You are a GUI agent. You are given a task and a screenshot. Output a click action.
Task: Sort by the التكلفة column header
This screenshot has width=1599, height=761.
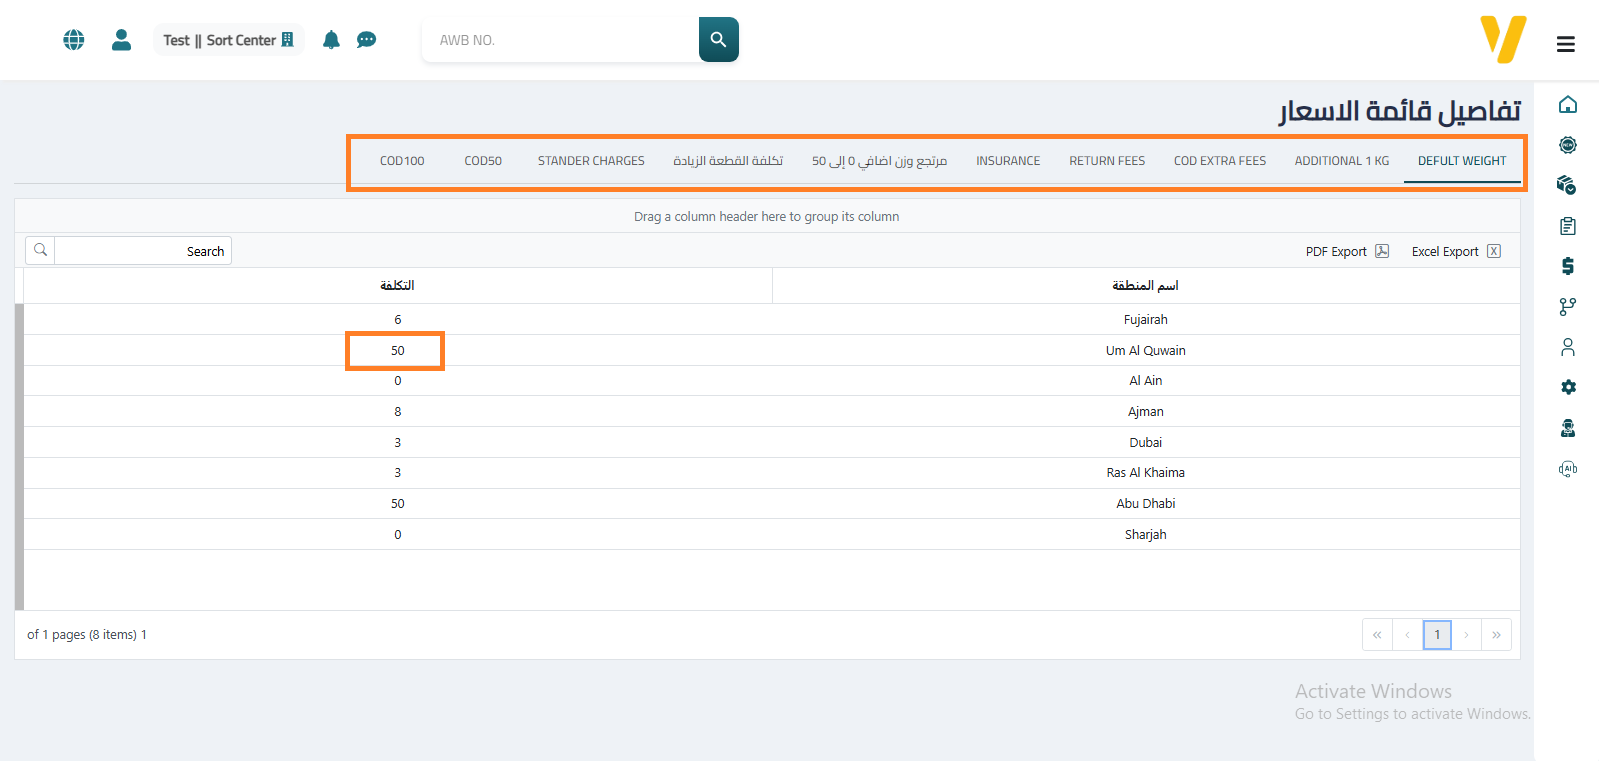(397, 286)
